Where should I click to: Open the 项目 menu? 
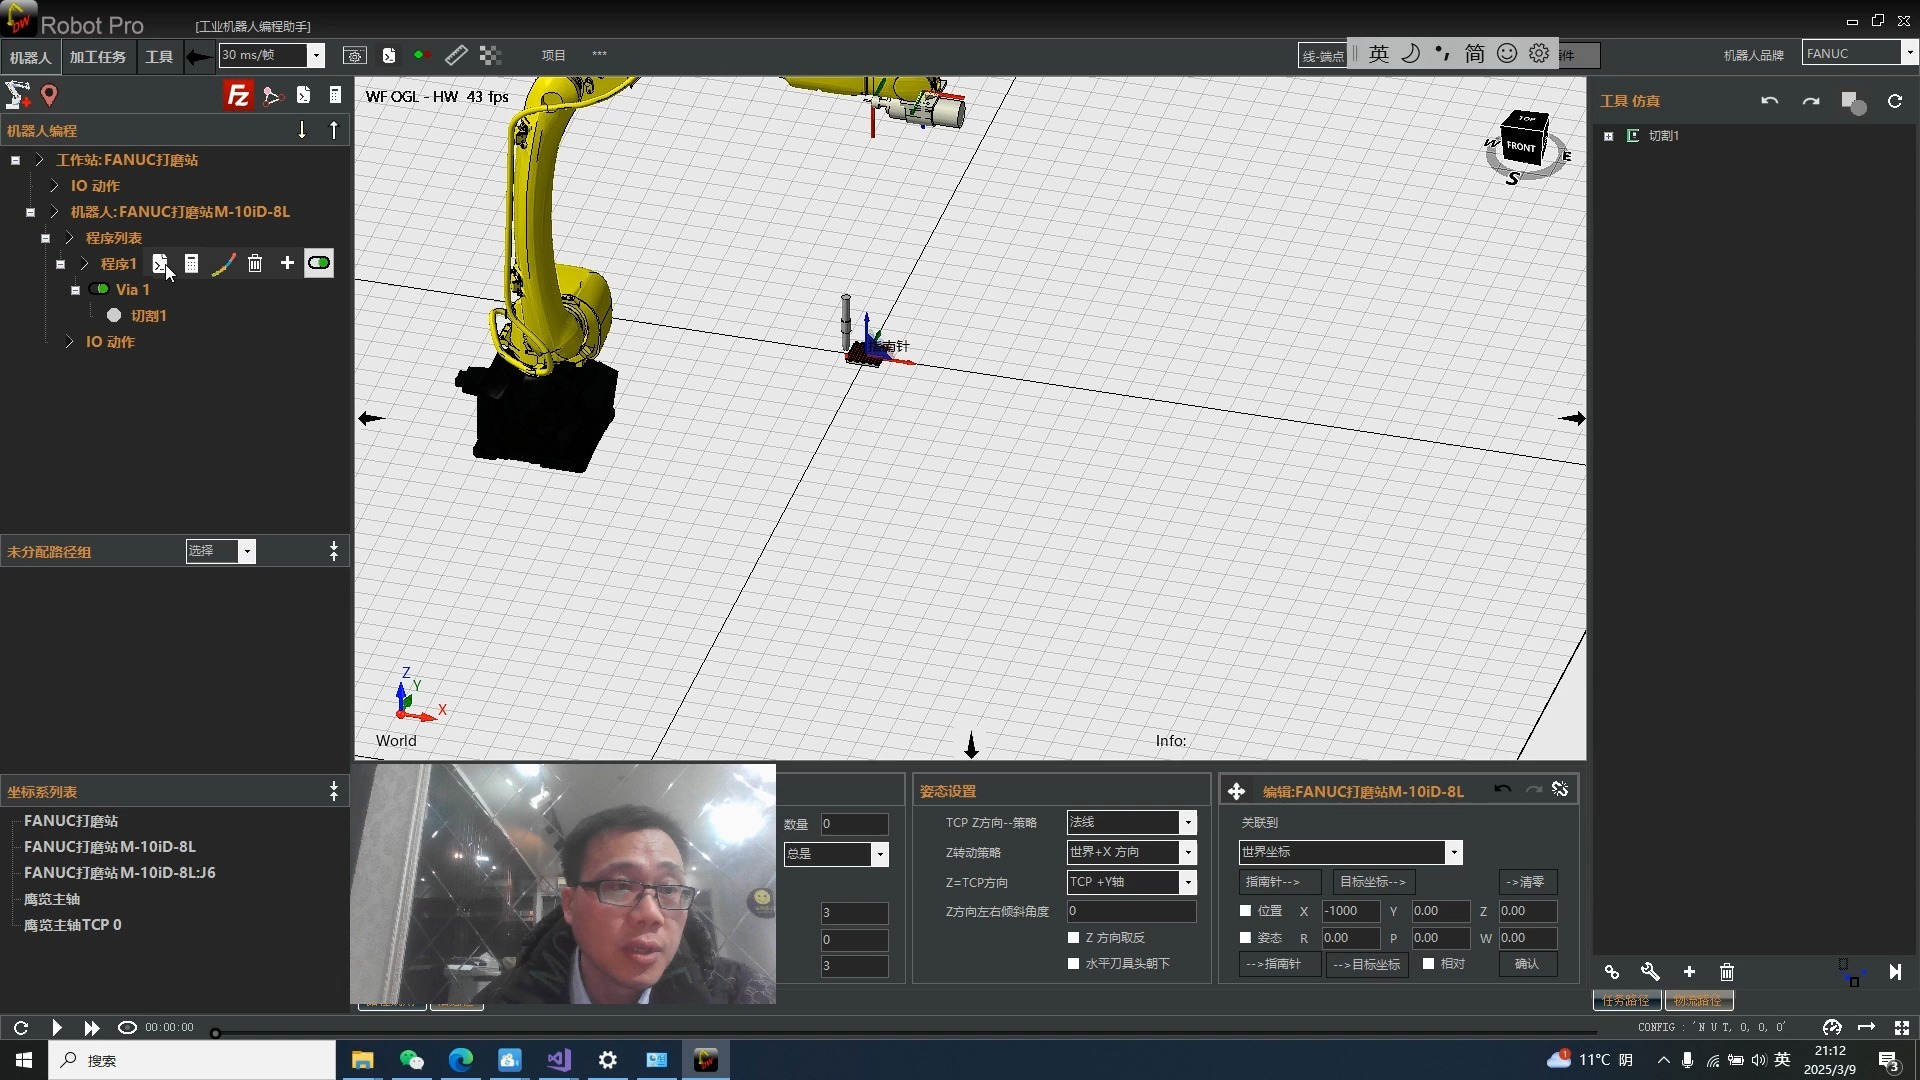[554, 55]
